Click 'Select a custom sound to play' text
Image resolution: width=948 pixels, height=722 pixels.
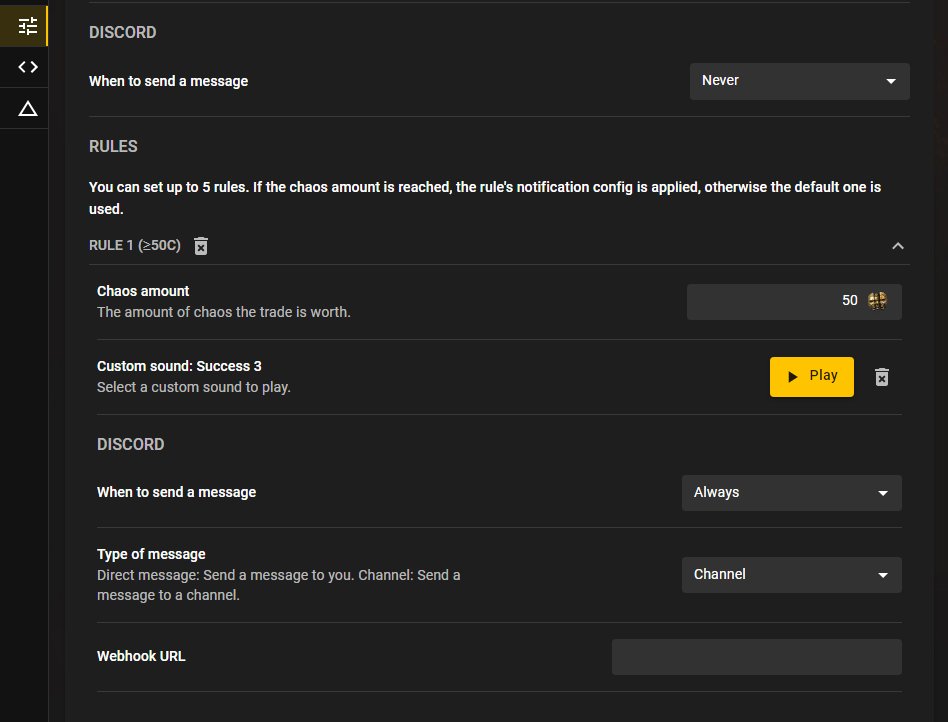tap(188, 386)
